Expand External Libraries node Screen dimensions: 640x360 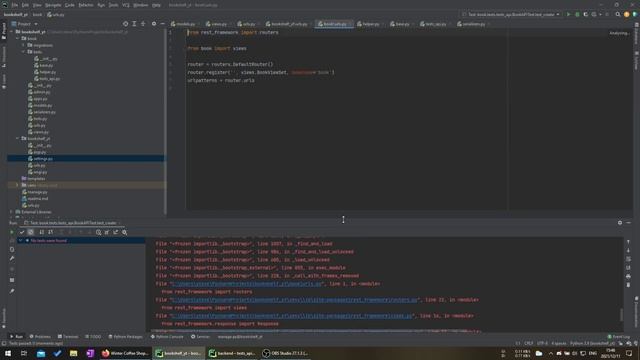12,212
